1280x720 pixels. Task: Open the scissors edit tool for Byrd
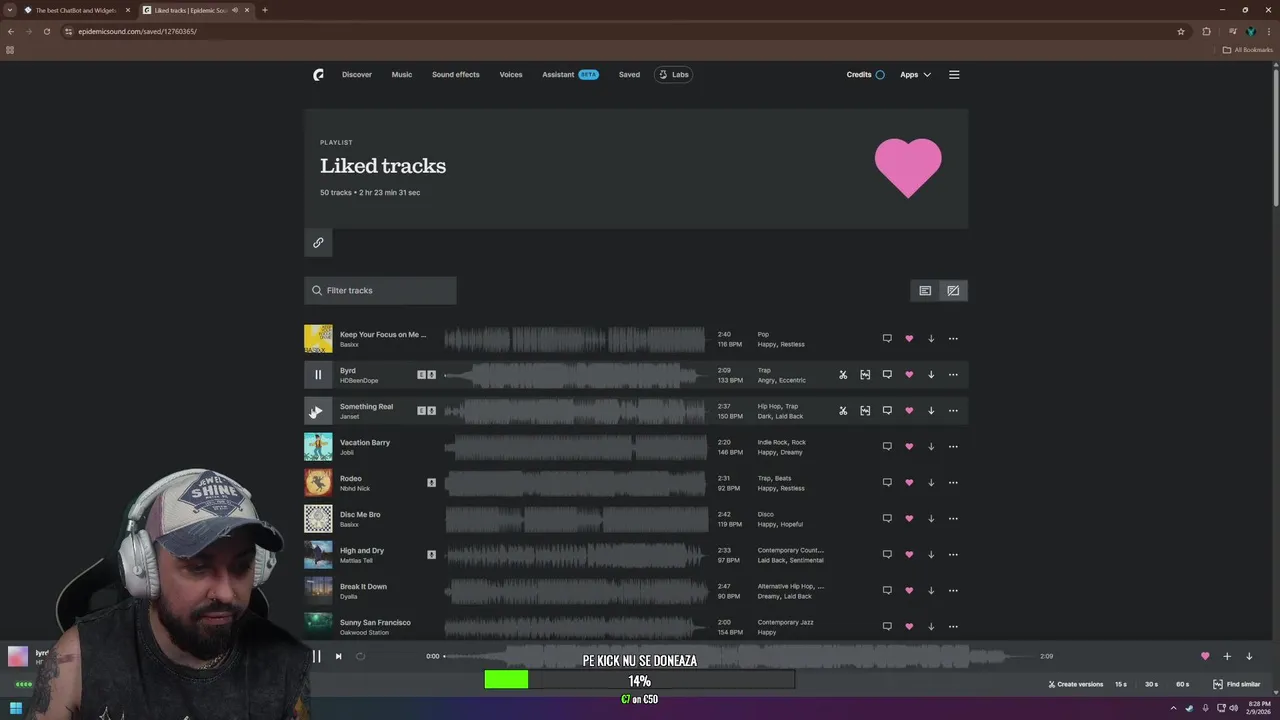pos(843,375)
